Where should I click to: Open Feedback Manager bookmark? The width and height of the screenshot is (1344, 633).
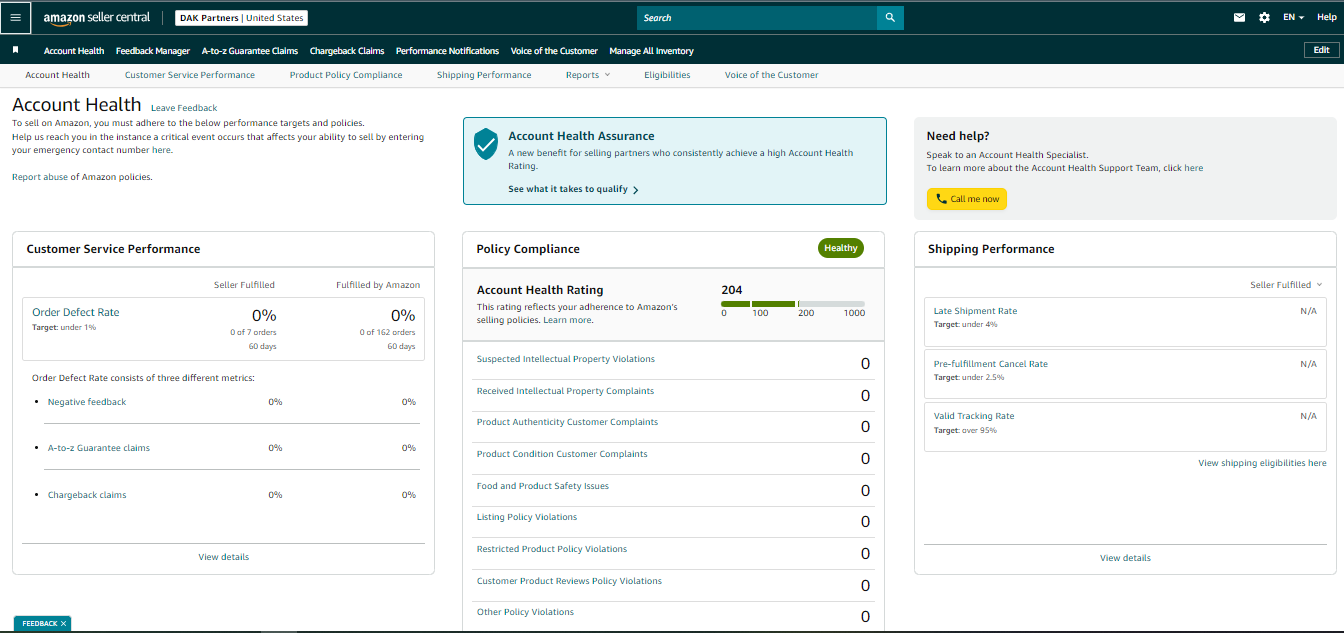tap(153, 51)
